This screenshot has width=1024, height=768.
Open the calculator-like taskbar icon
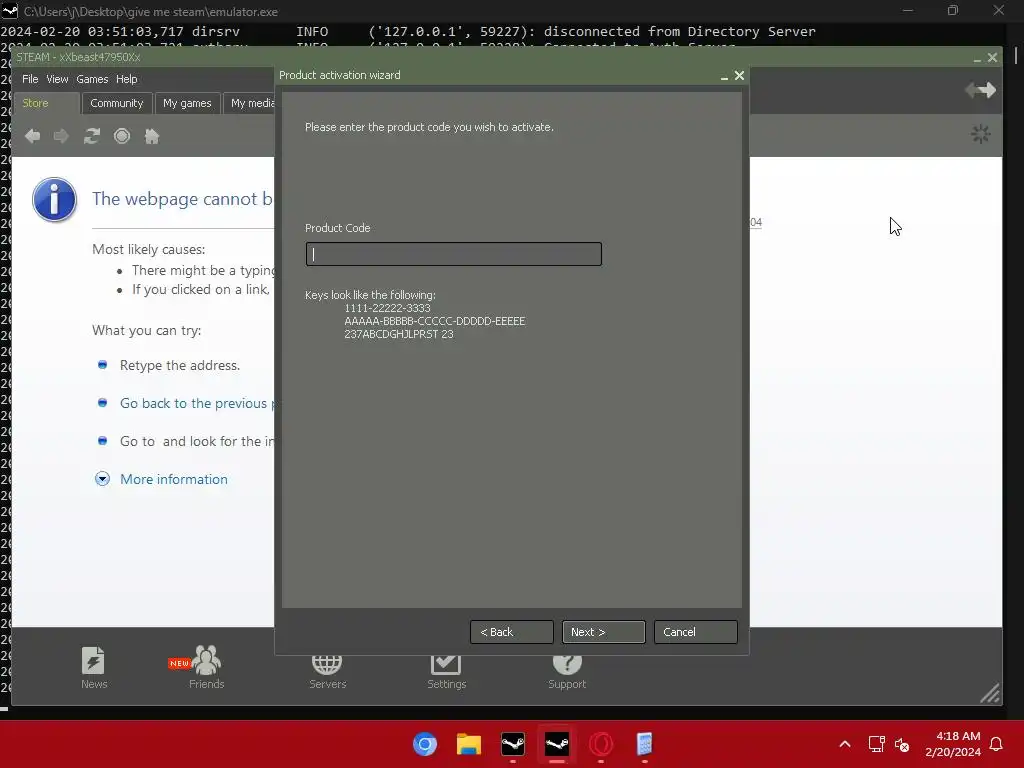pyautogui.click(x=645, y=744)
